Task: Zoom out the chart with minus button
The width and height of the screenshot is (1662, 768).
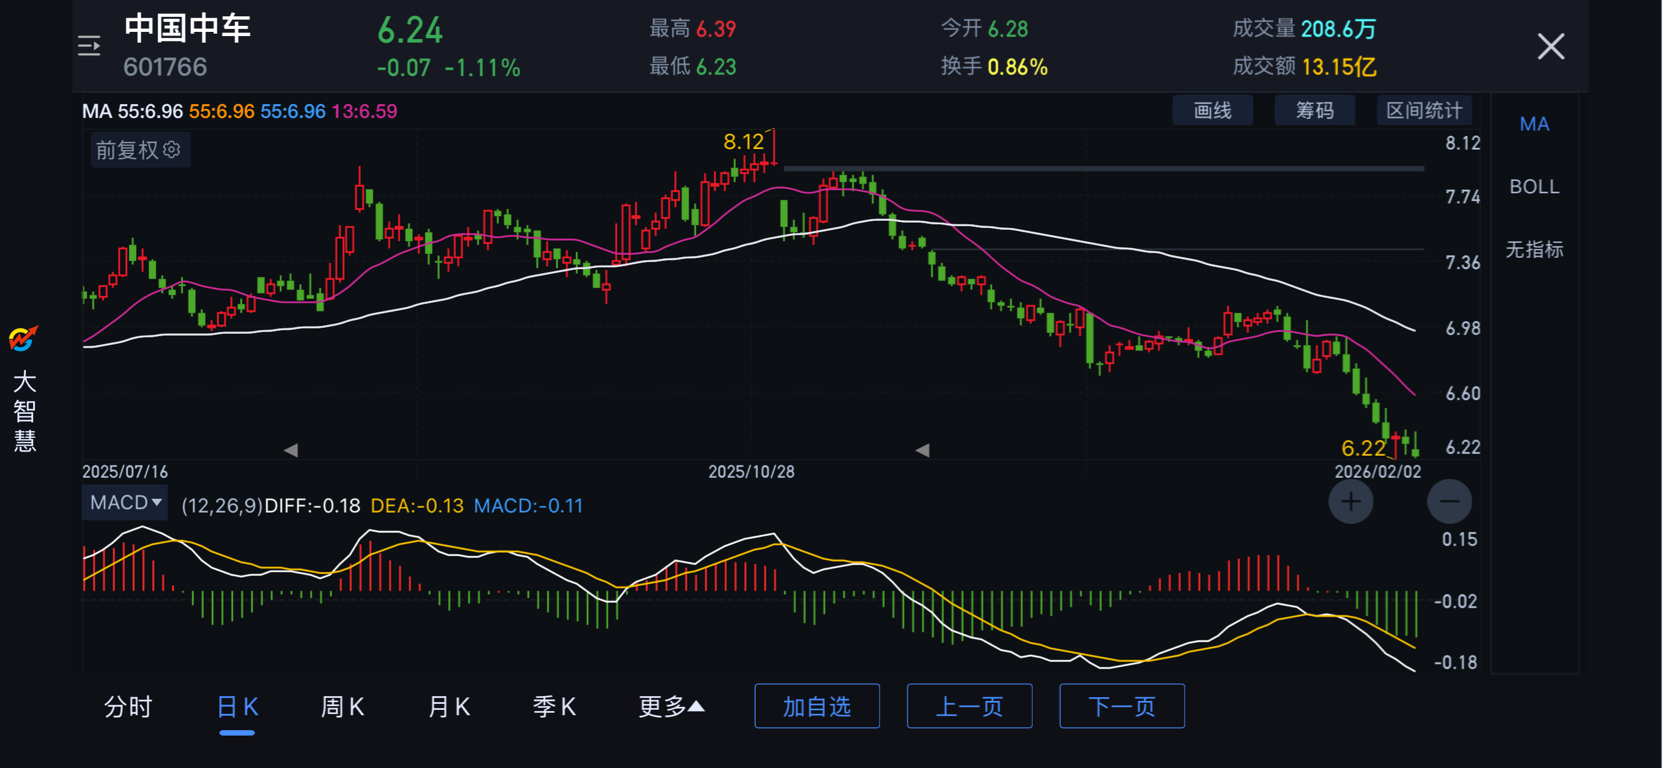Action: click(1449, 502)
